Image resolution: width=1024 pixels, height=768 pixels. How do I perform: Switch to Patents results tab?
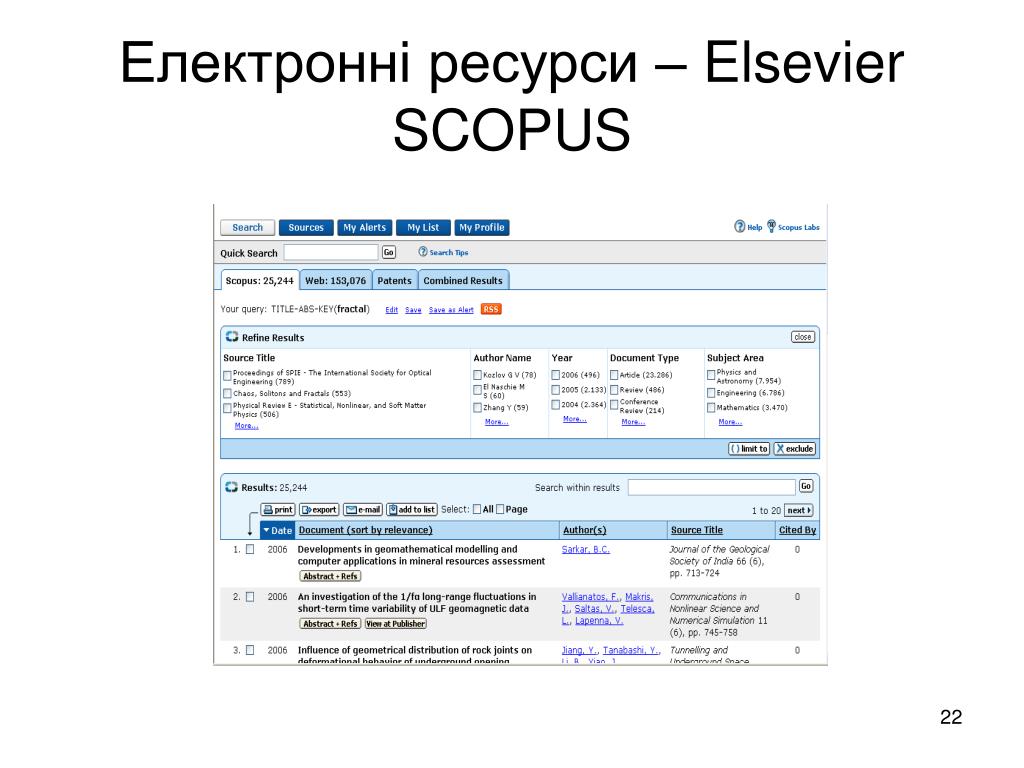394,280
